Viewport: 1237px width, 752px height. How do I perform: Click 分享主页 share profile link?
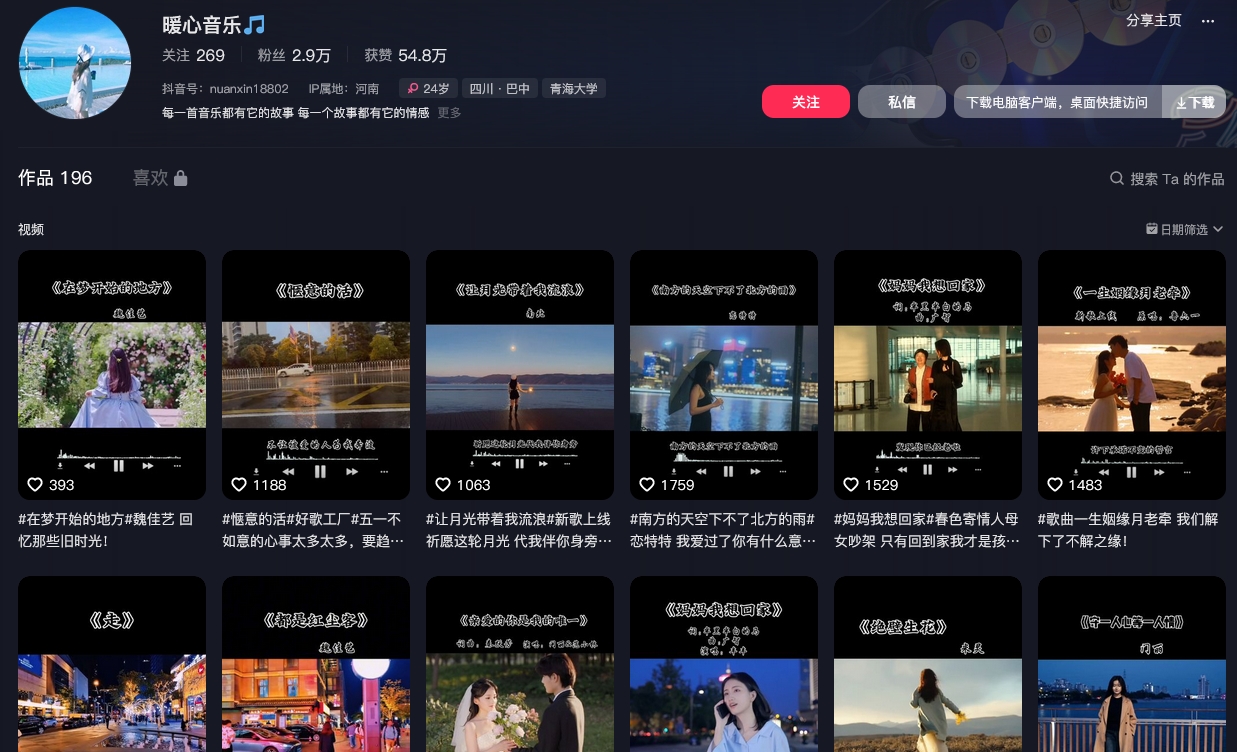click(1154, 20)
